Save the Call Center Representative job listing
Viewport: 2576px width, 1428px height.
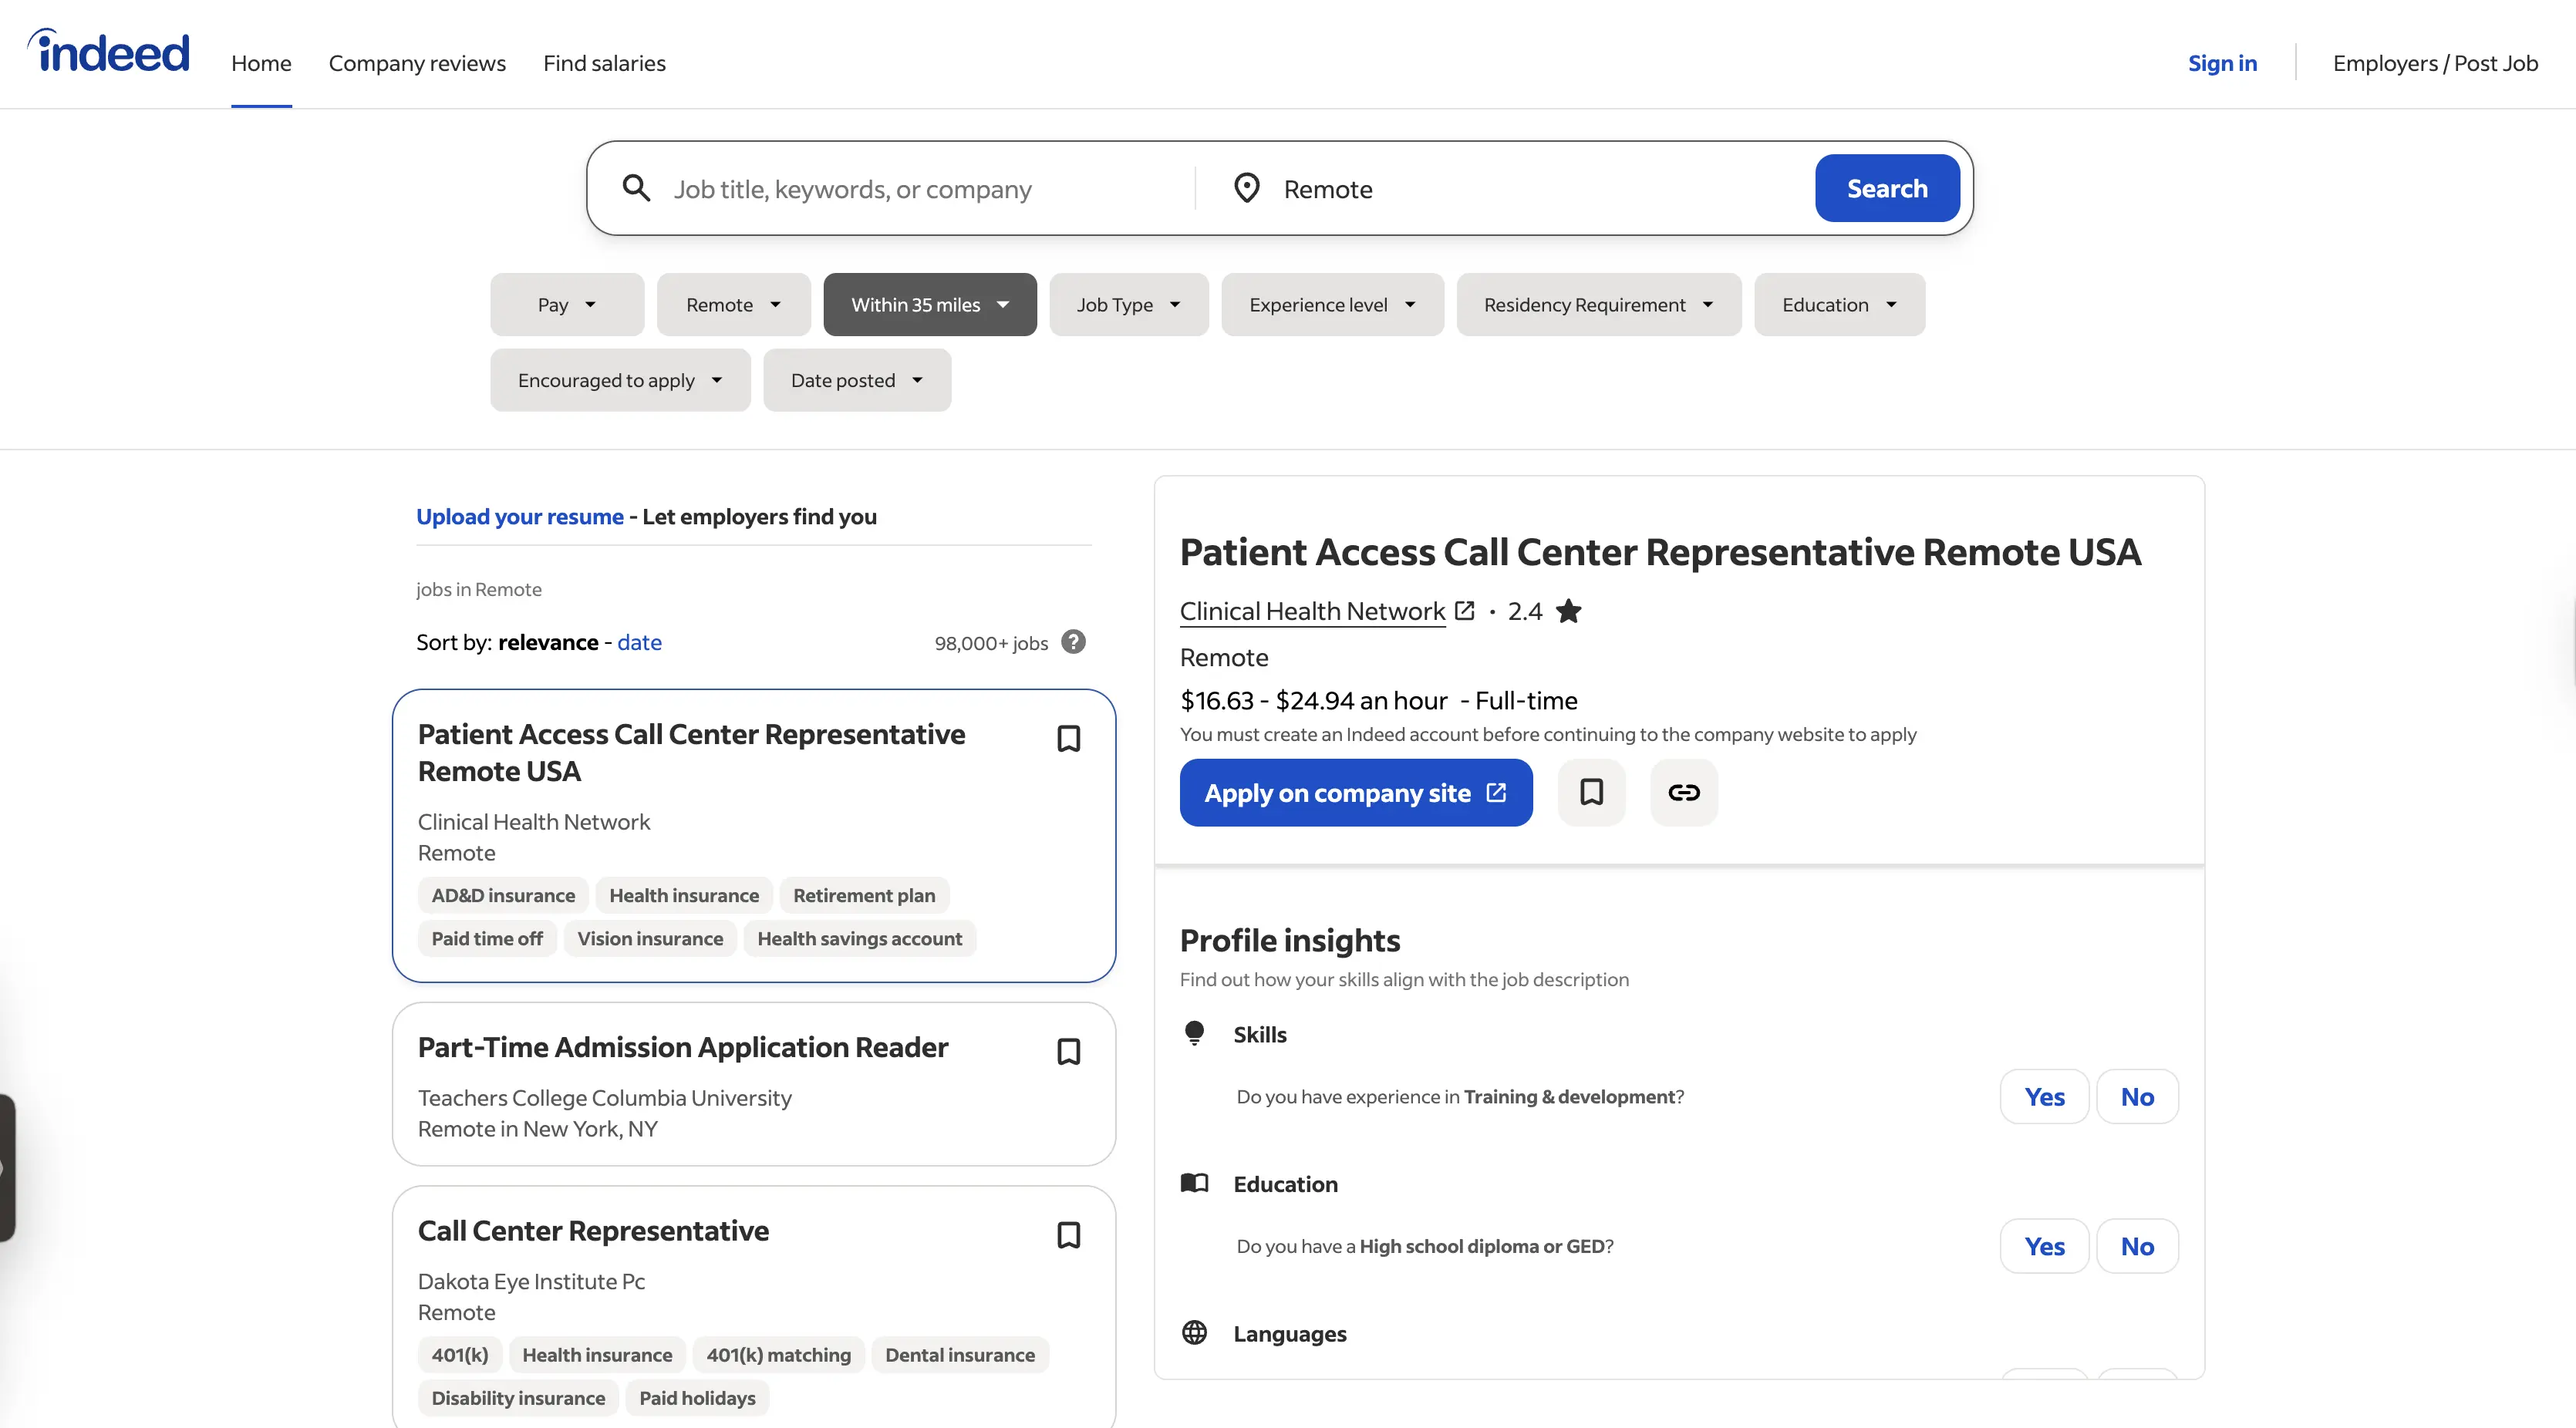(x=1068, y=1234)
